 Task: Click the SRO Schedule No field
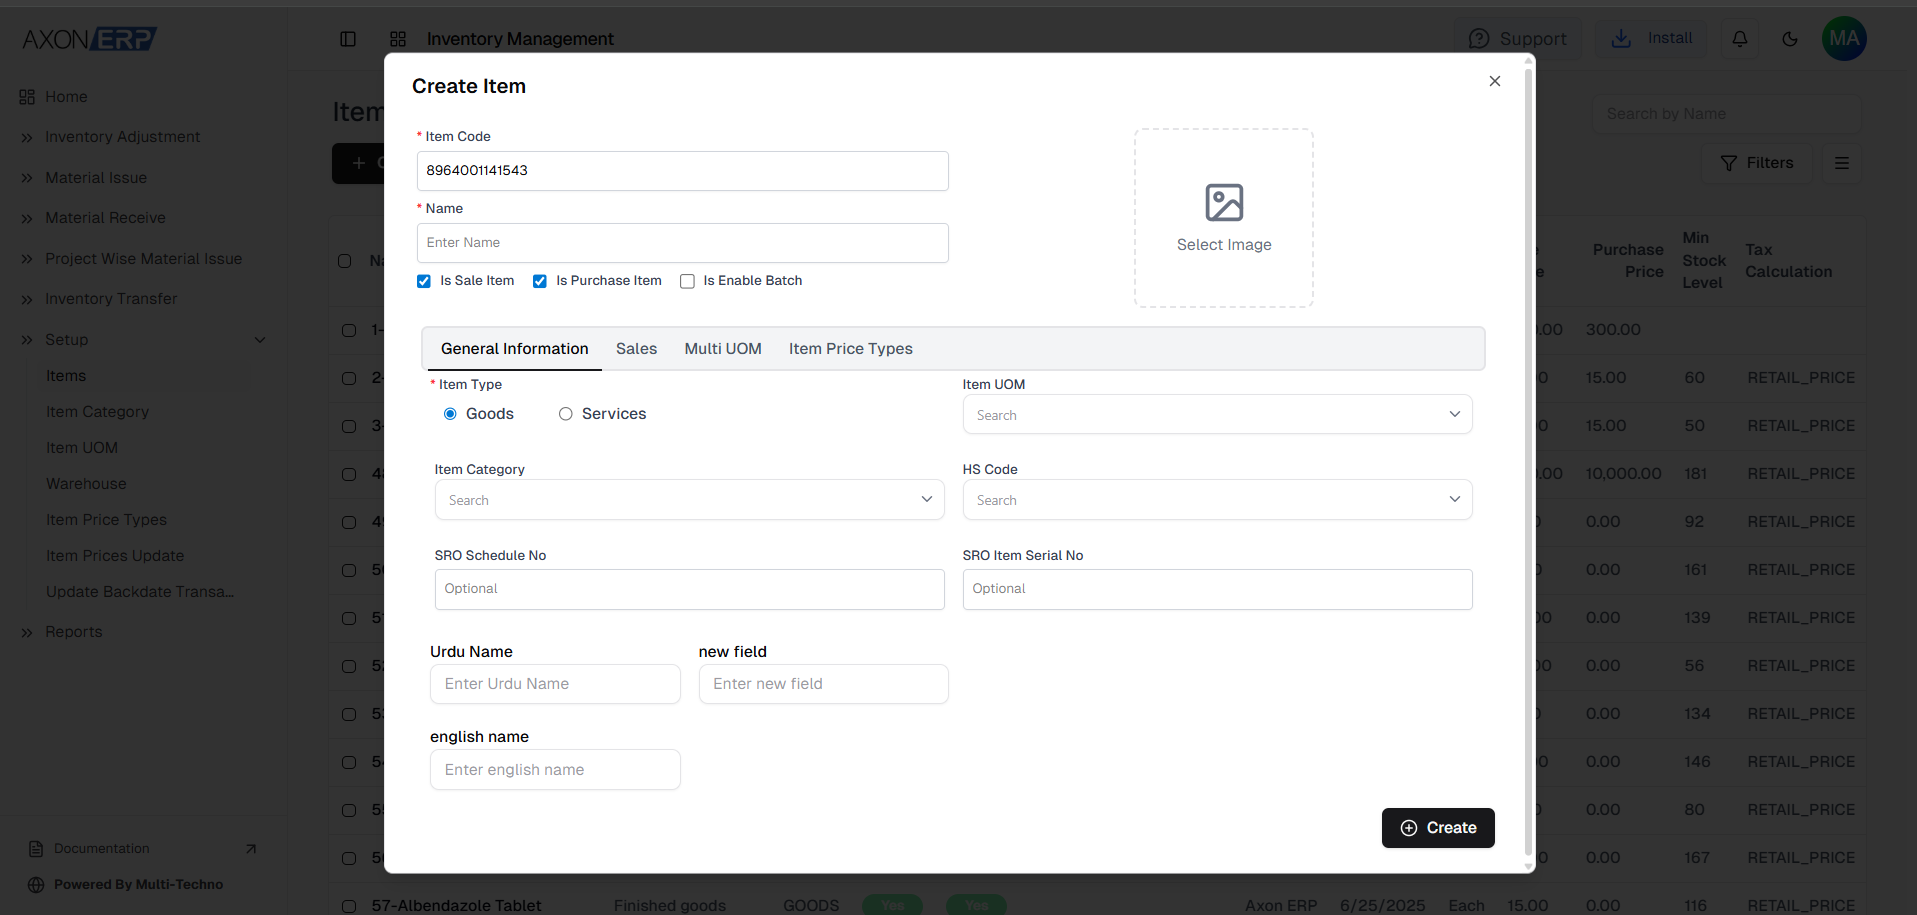coord(689,589)
